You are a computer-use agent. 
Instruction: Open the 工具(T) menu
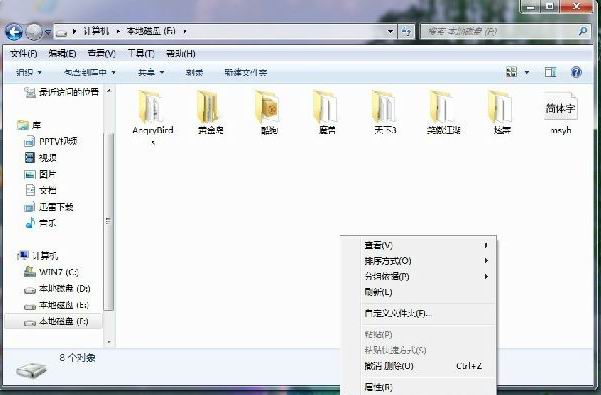point(141,54)
